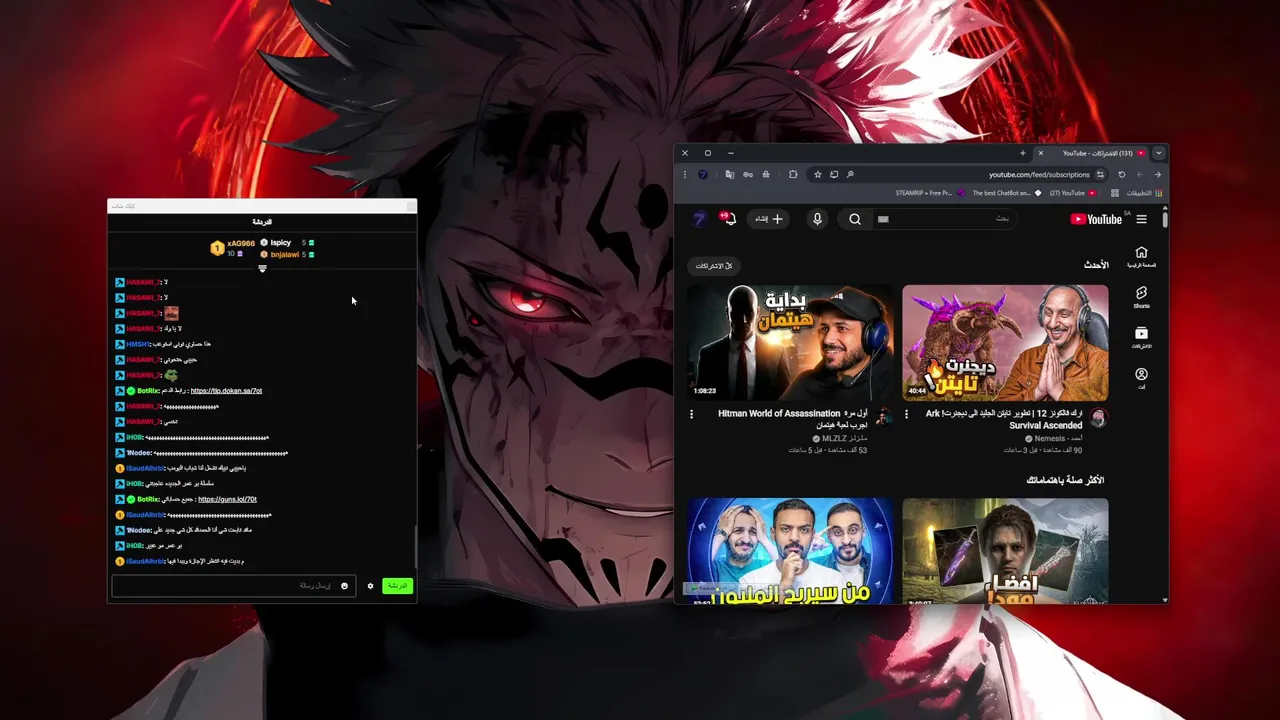Click the green frog emote in chat
This screenshot has height=720, width=1280.
pos(171,375)
